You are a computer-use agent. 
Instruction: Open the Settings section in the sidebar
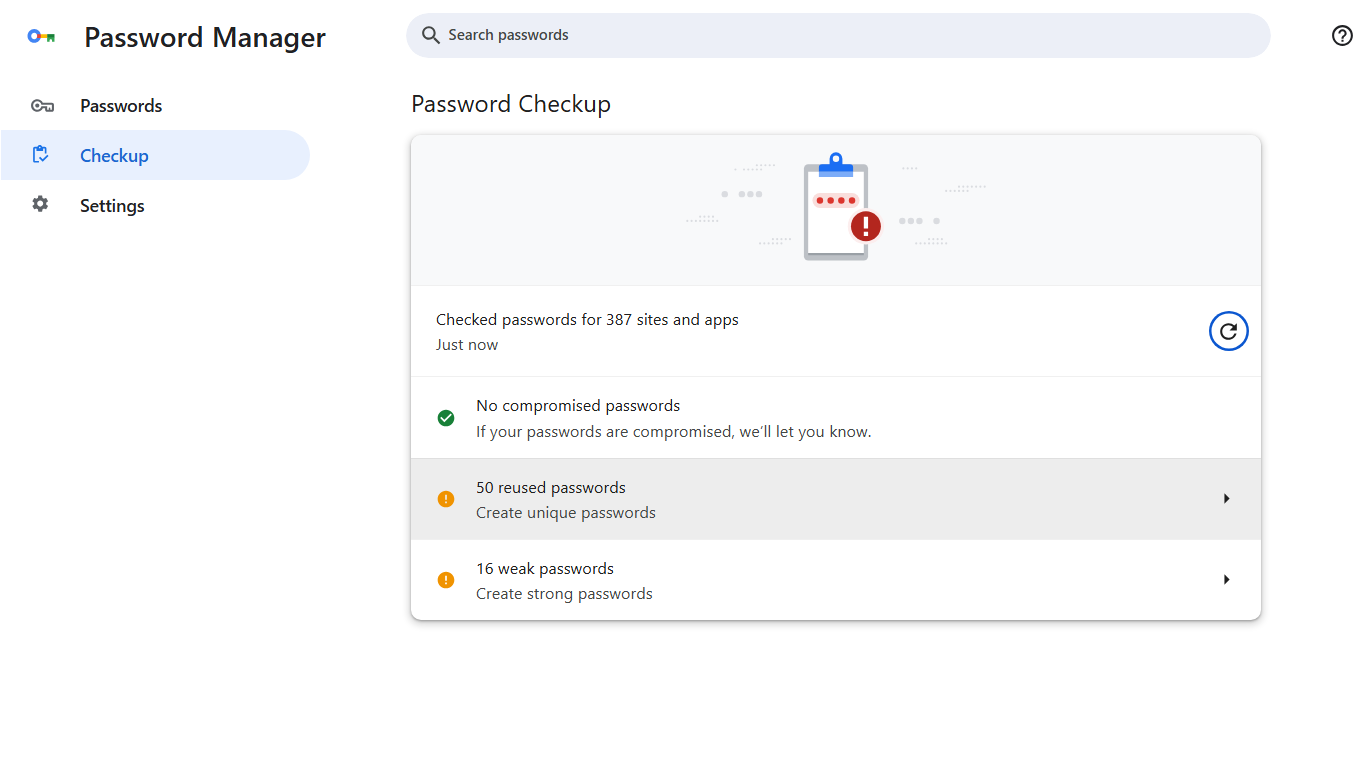coord(112,204)
